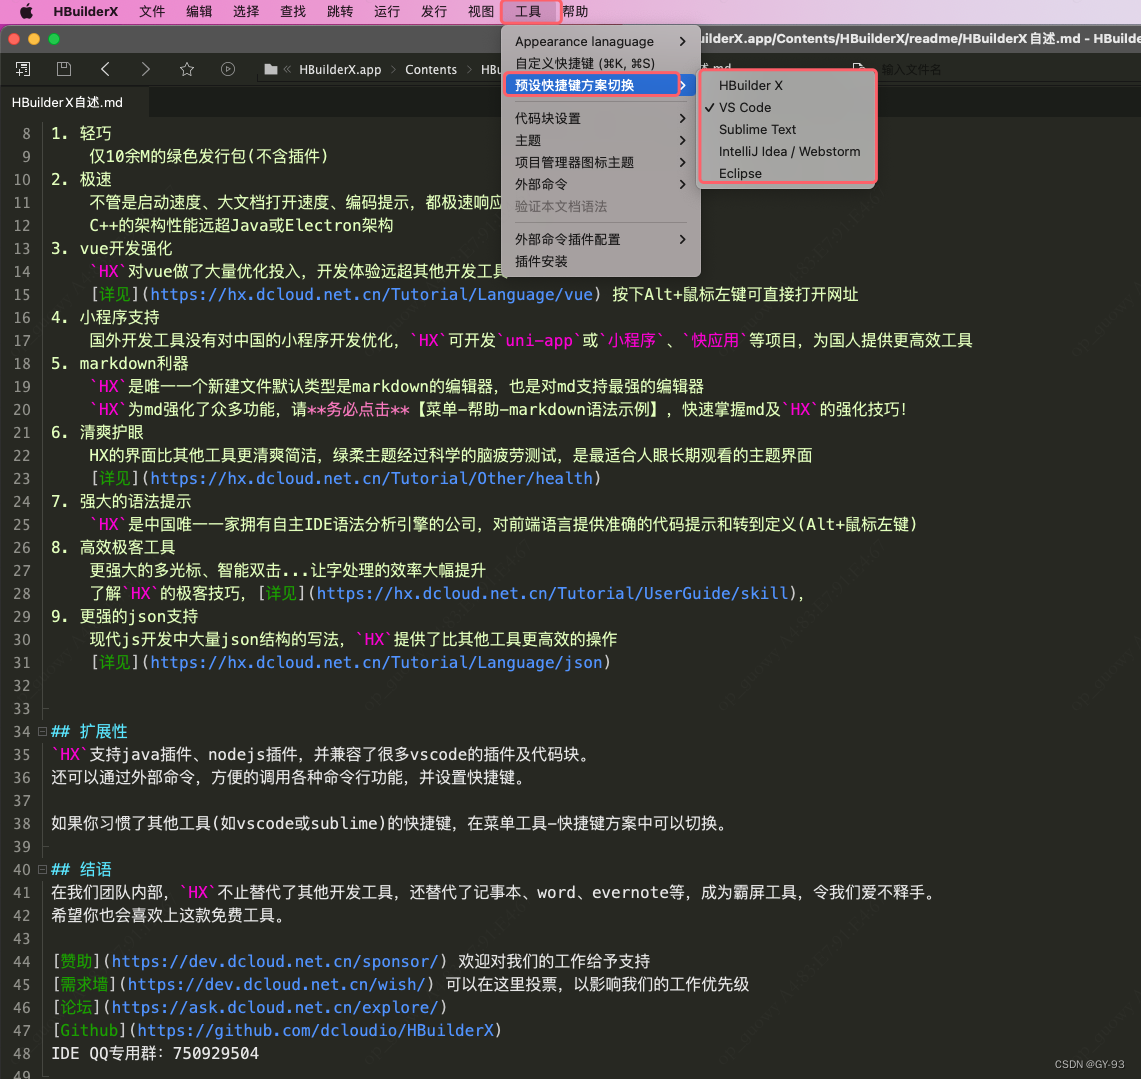Close the open 工具 menu

click(528, 12)
